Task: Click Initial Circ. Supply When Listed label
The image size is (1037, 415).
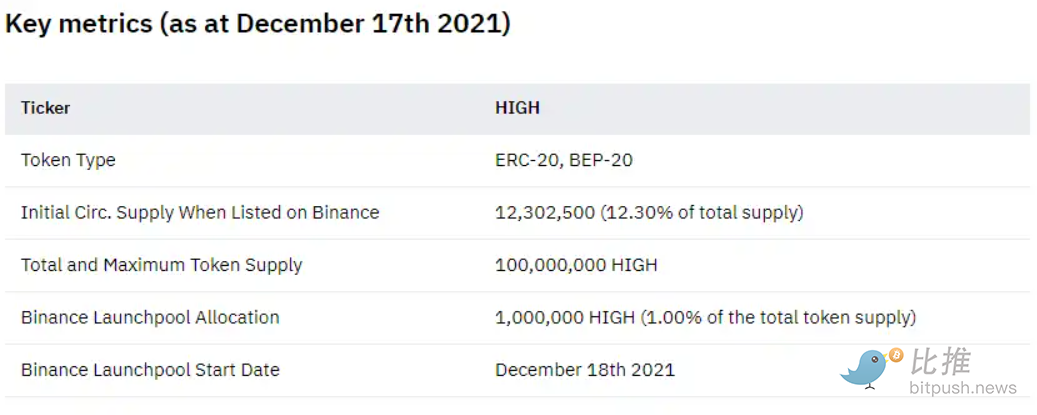Action: tap(200, 213)
